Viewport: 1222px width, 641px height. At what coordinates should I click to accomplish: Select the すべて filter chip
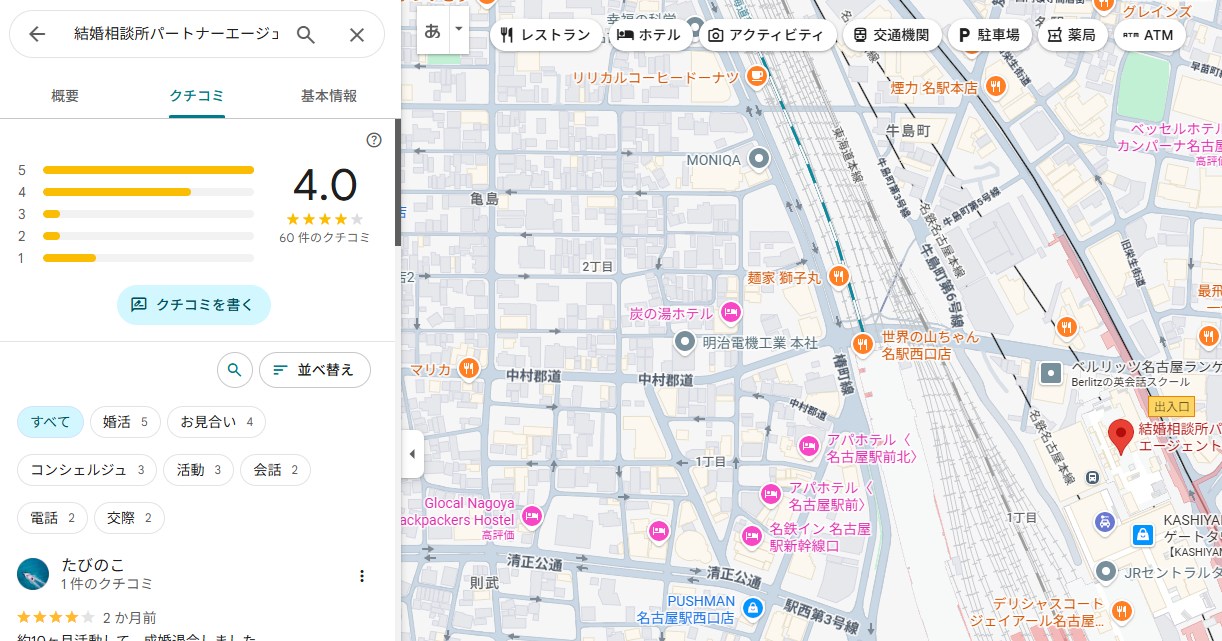click(x=50, y=422)
